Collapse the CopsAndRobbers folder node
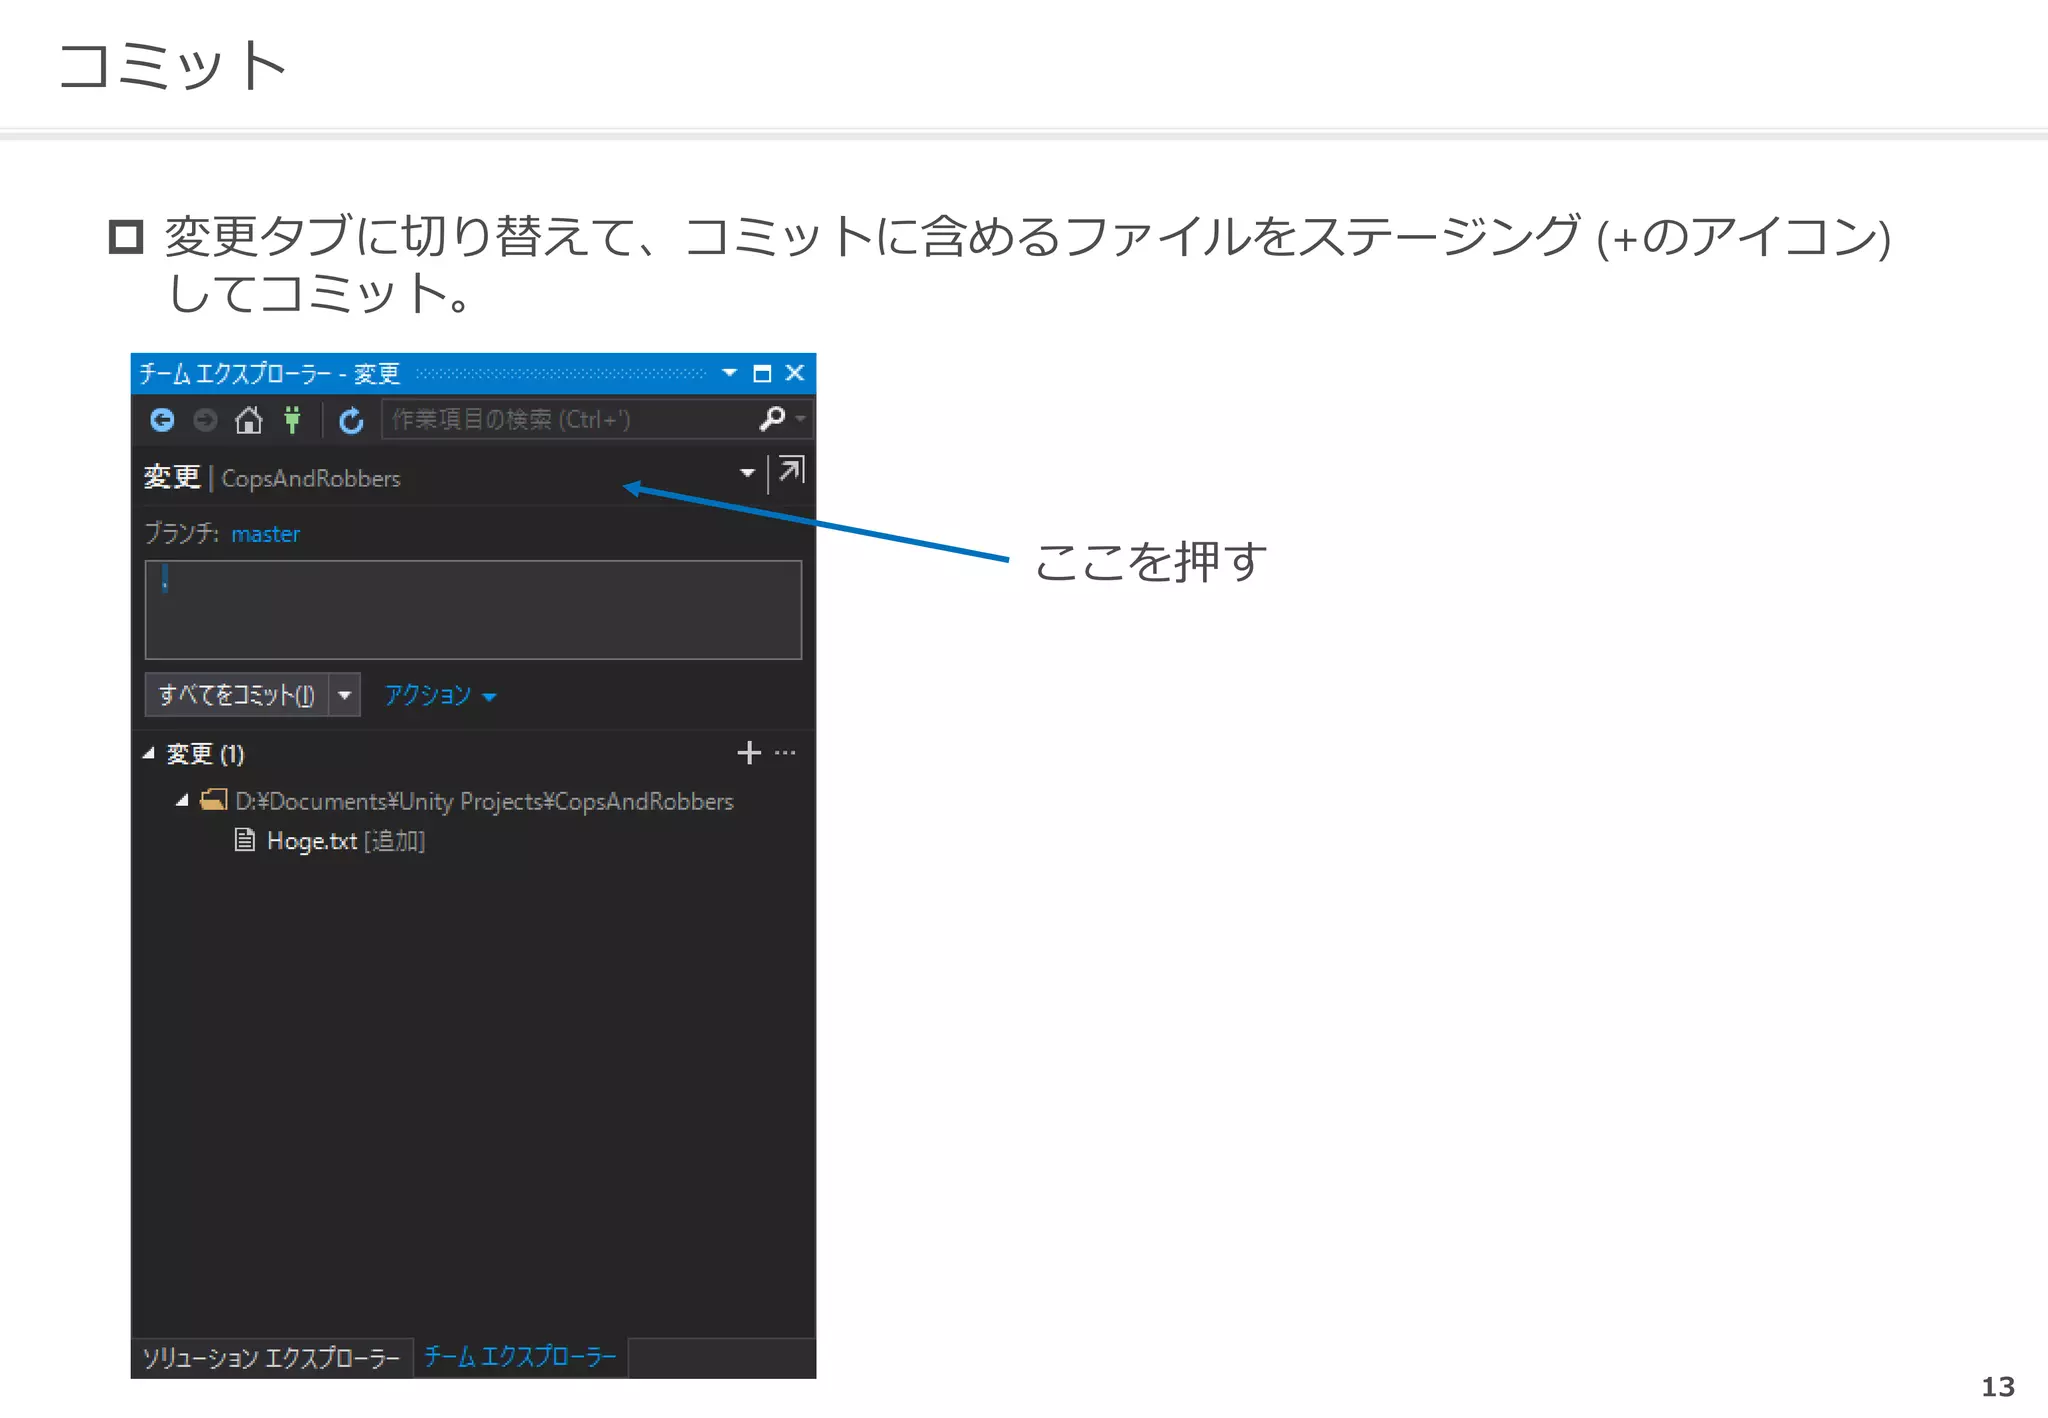This screenshot has height=1418, width=2048. [182, 801]
